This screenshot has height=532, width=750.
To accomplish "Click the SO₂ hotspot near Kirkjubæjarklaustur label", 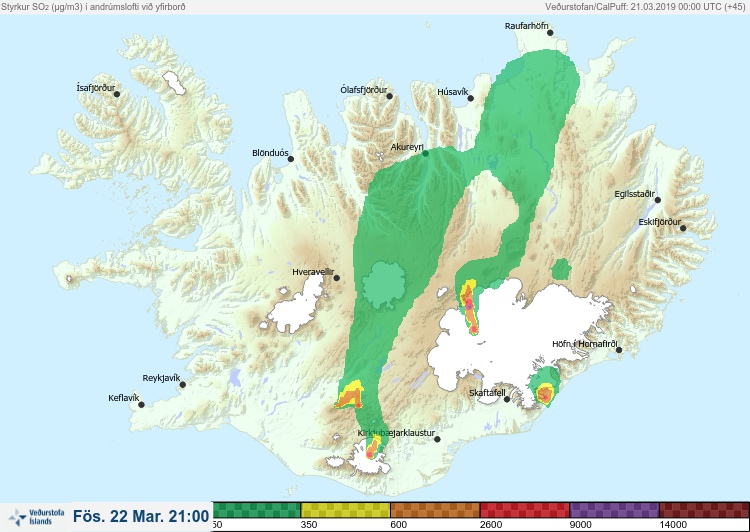I will click(x=372, y=449).
